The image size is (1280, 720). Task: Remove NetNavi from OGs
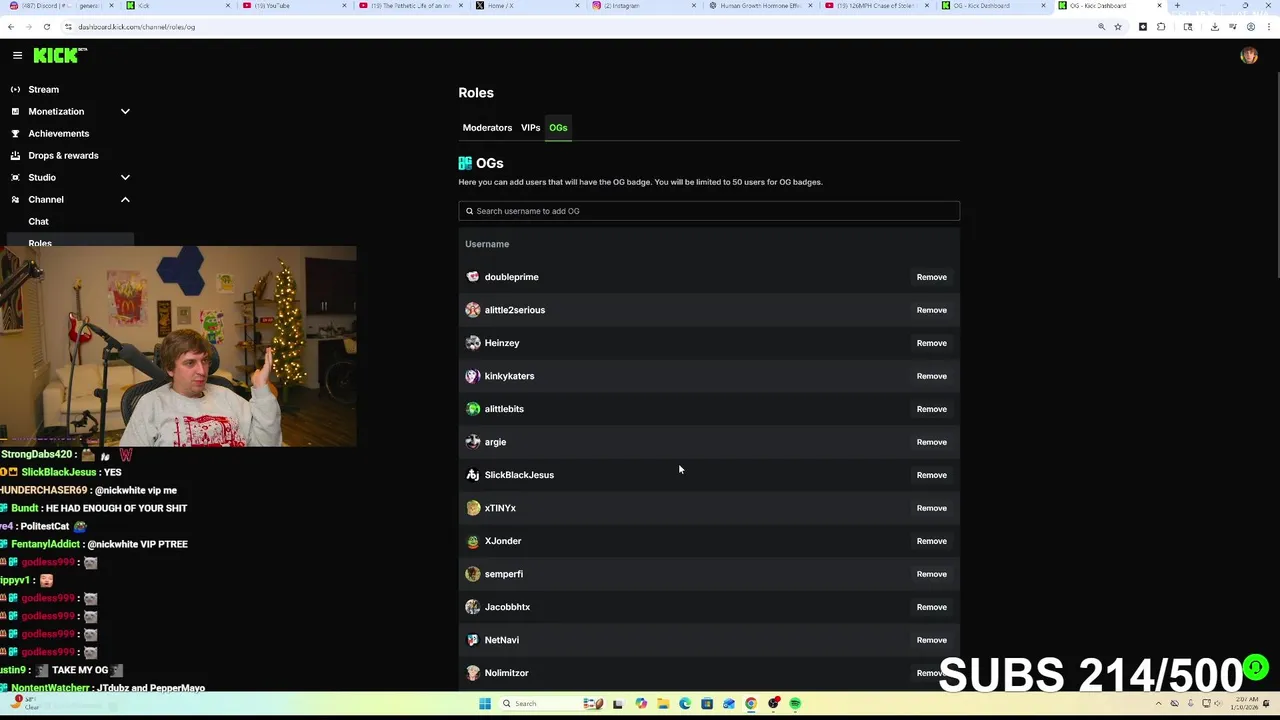tap(931, 640)
